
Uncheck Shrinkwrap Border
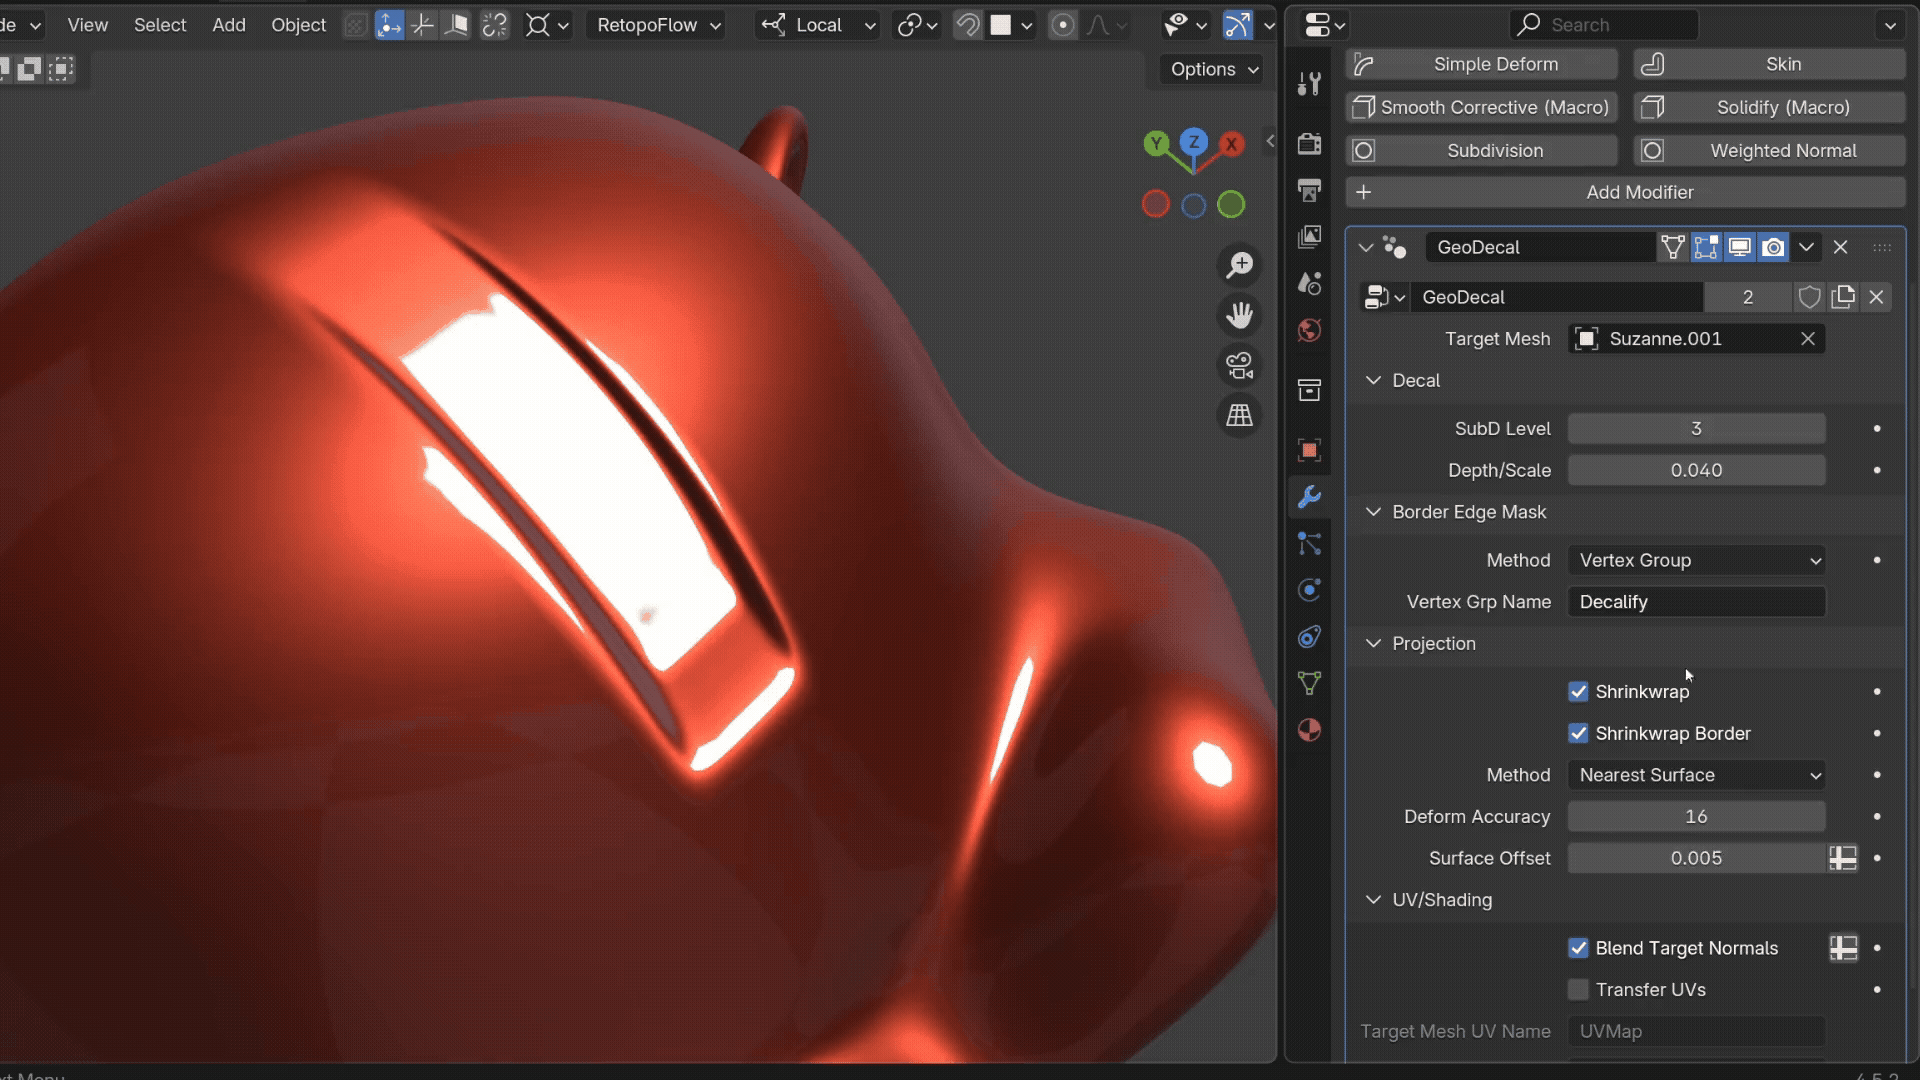point(1578,733)
